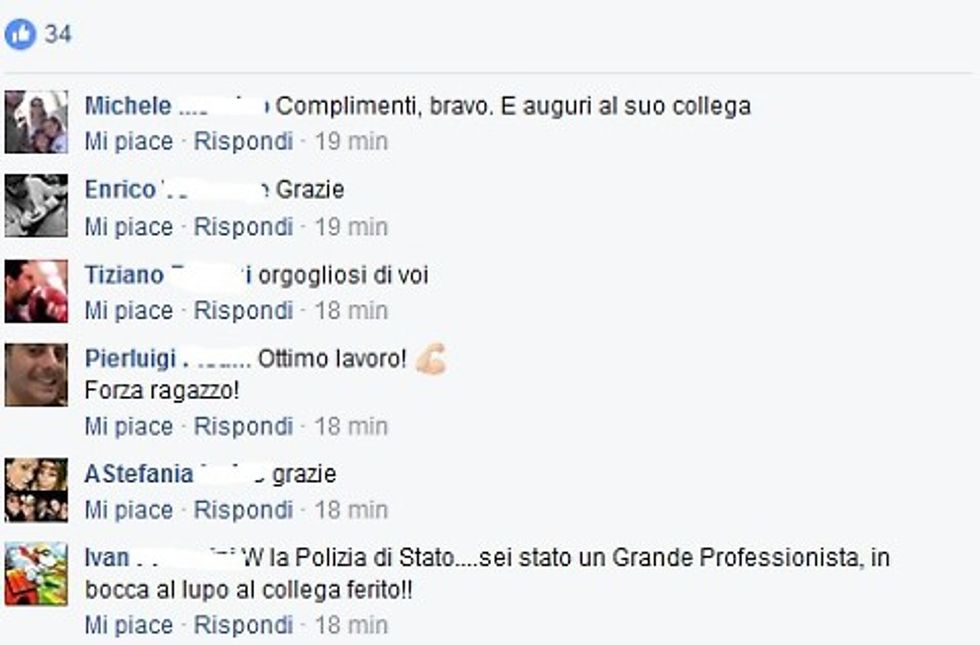Open the Pierluigi profile name link
Screen dimensions: 980x645
coord(130,359)
